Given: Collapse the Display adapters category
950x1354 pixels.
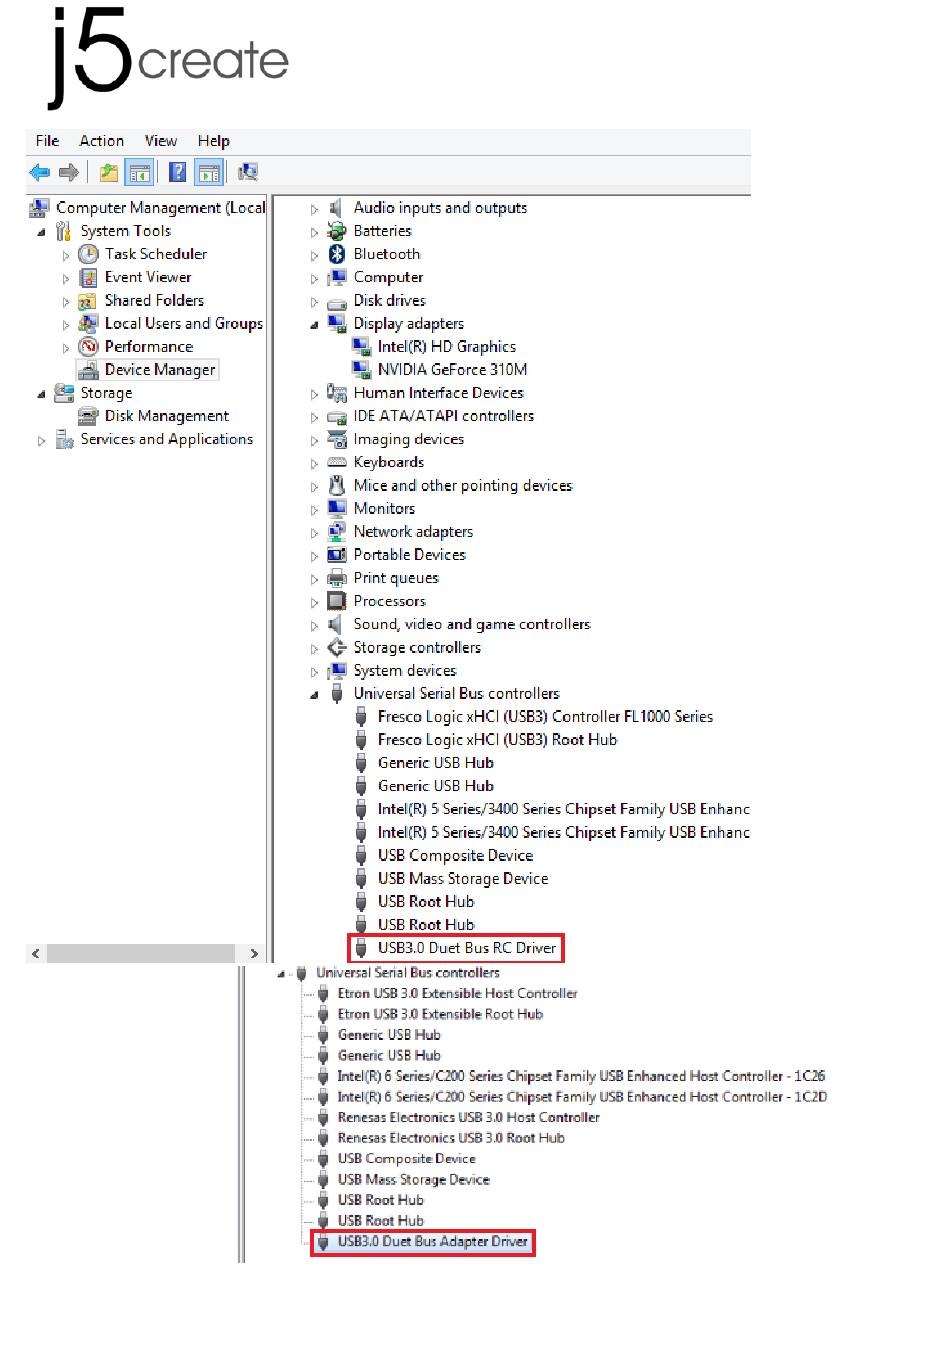Looking at the screenshot, I should point(314,325).
